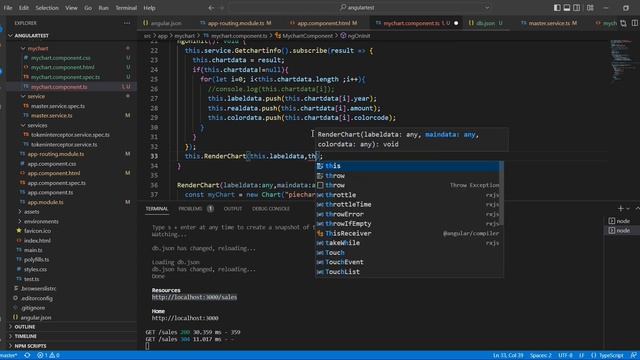Split editor right icon
640x360 pixels.
[x=635, y=23]
